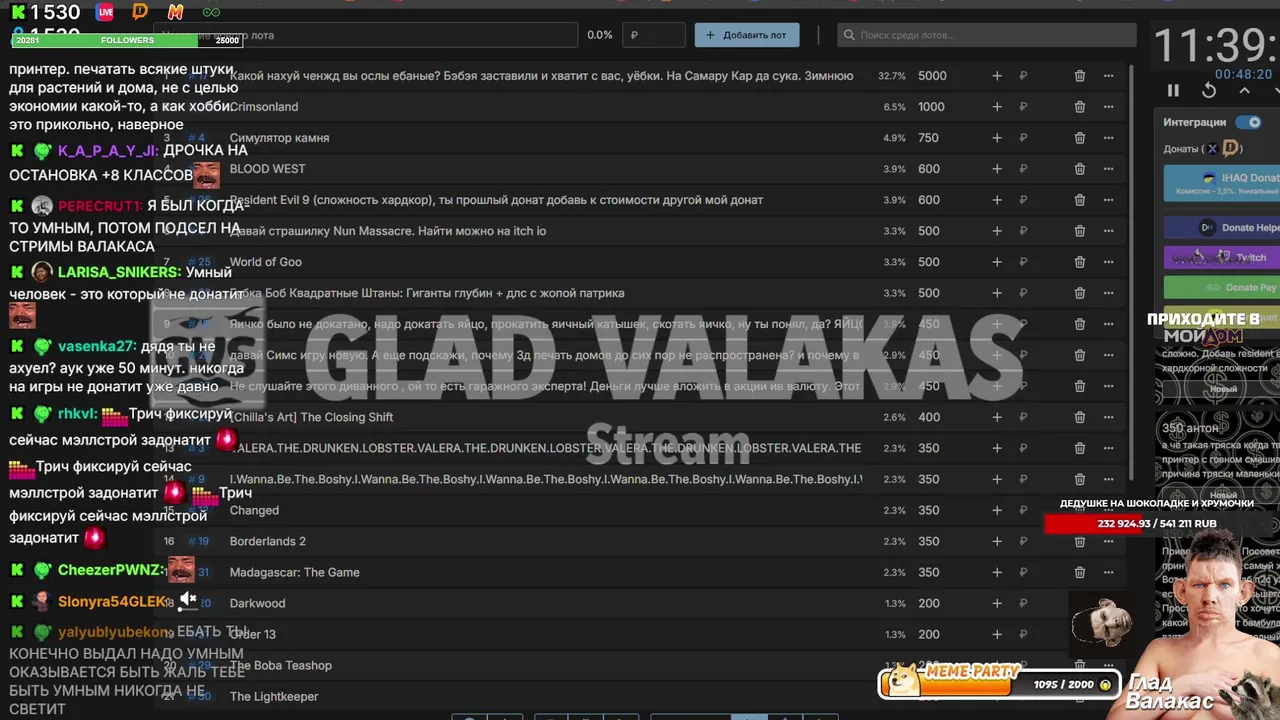Delete the Nun Massacre lot via trash
Screen dimensions: 1280x720
pos(1080,231)
